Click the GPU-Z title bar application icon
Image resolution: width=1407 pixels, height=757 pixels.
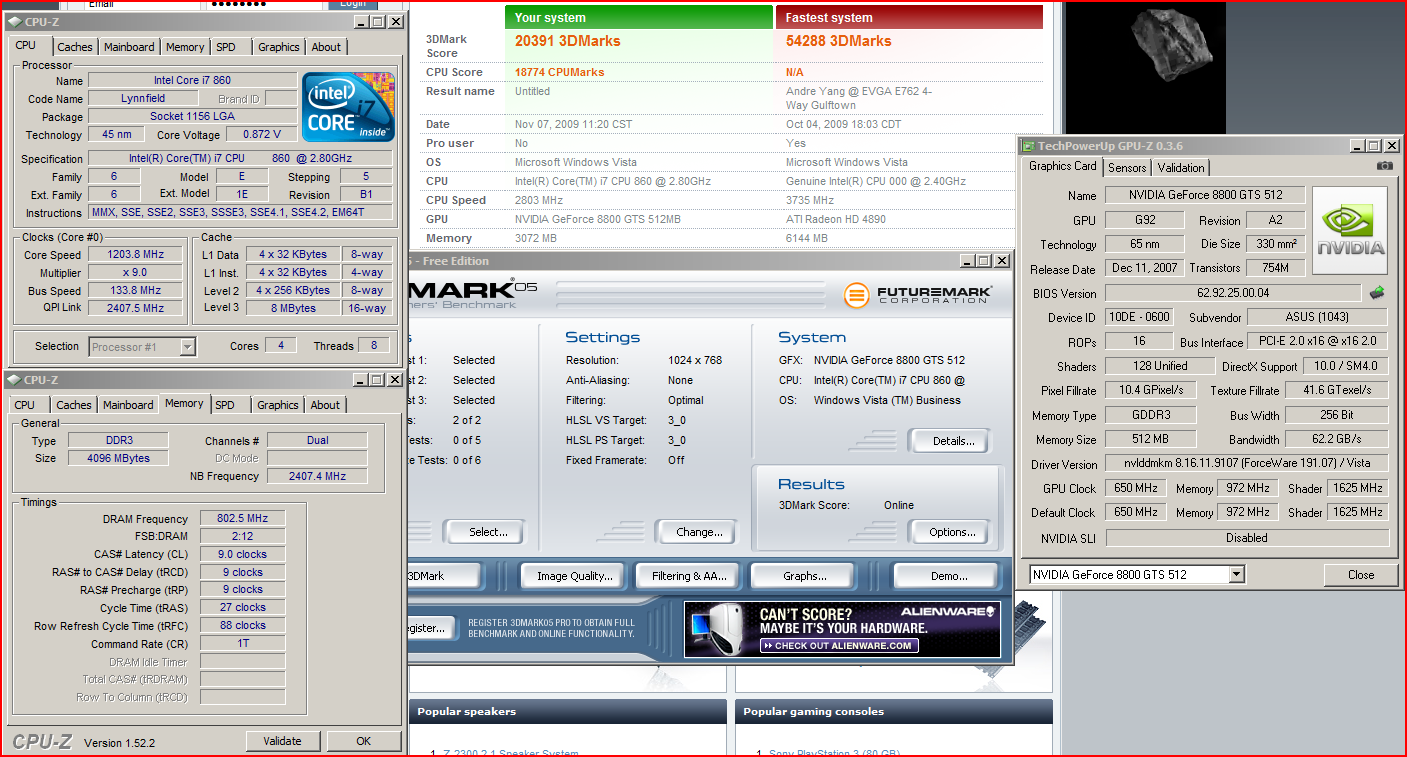tap(1029, 146)
